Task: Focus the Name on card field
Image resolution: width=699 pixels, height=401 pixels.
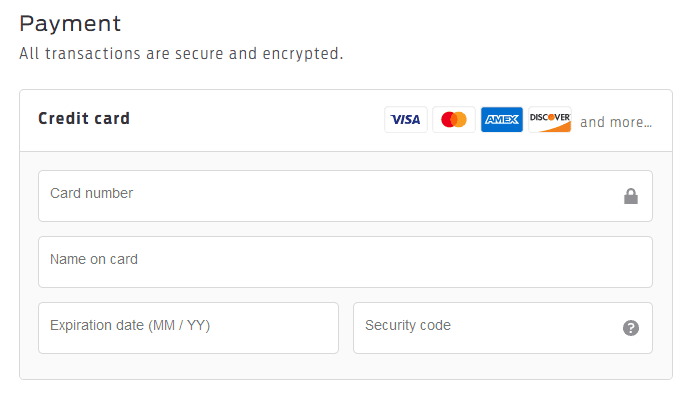Action: tap(345, 262)
